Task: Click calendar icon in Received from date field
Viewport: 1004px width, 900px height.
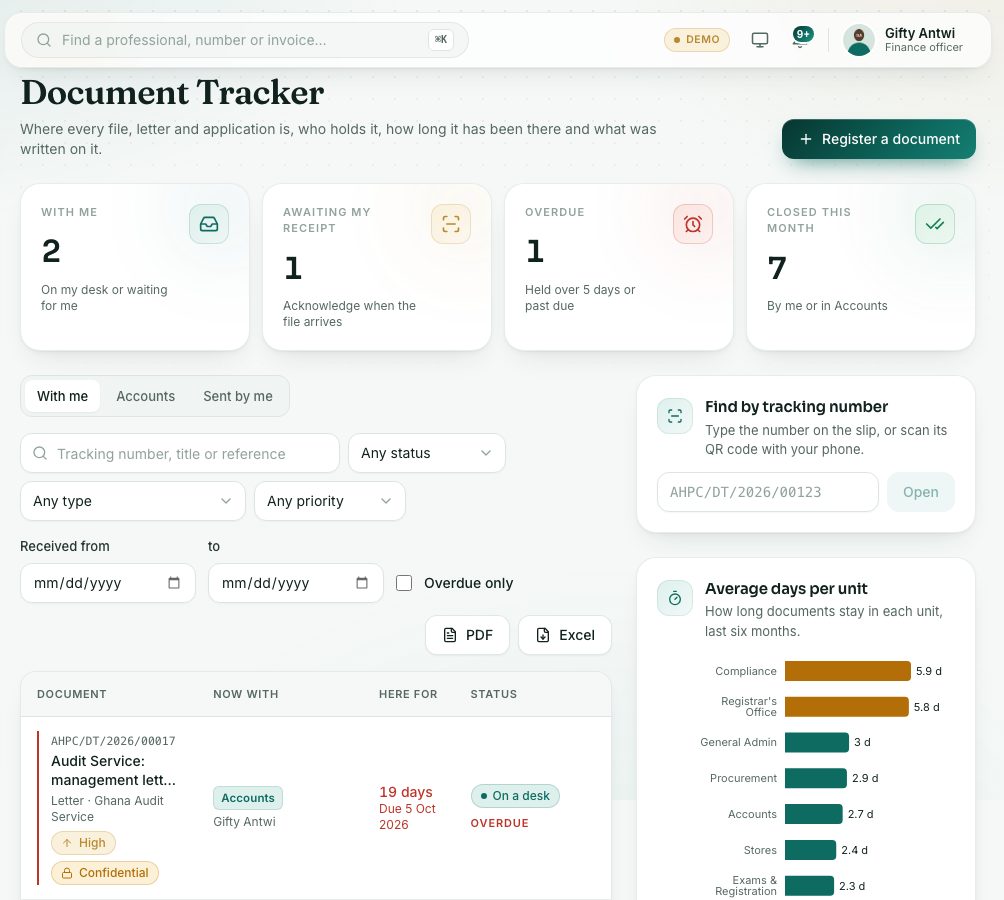Action: pyautogui.click(x=174, y=583)
